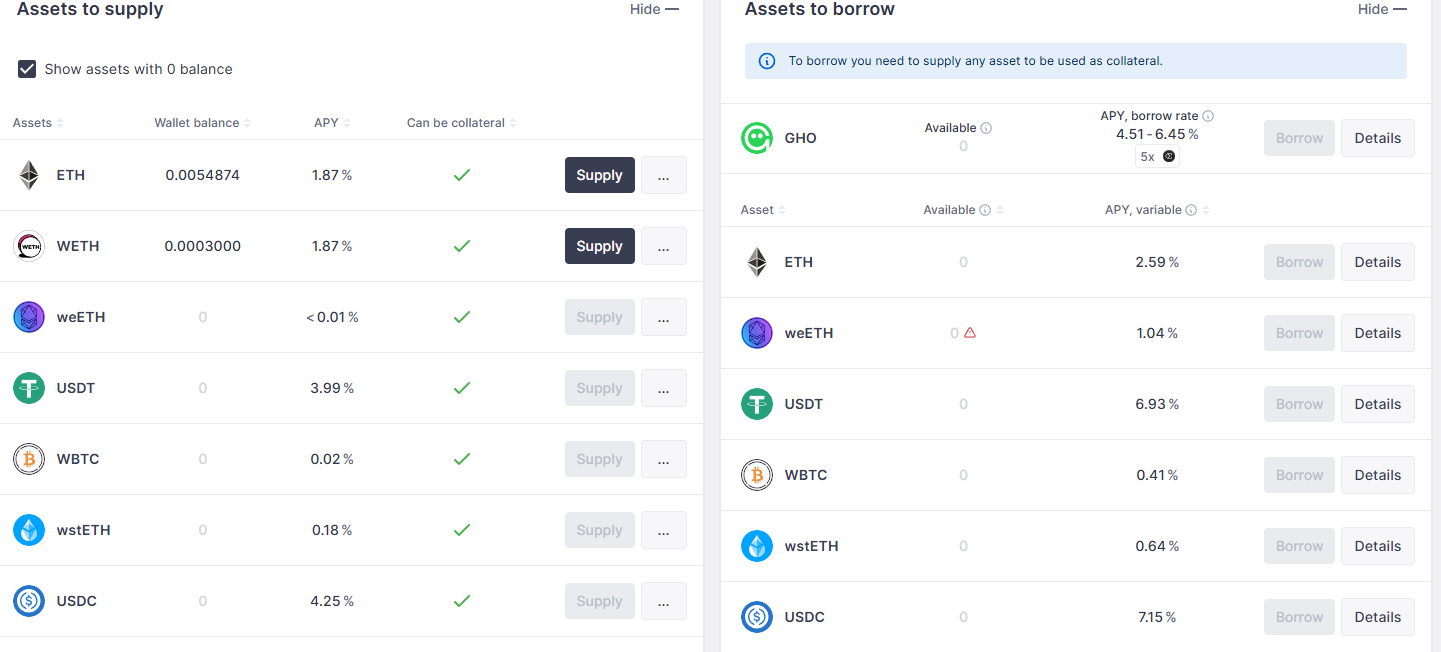
Task: Open Details for USDC borrow asset
Action: (1377, 617)
